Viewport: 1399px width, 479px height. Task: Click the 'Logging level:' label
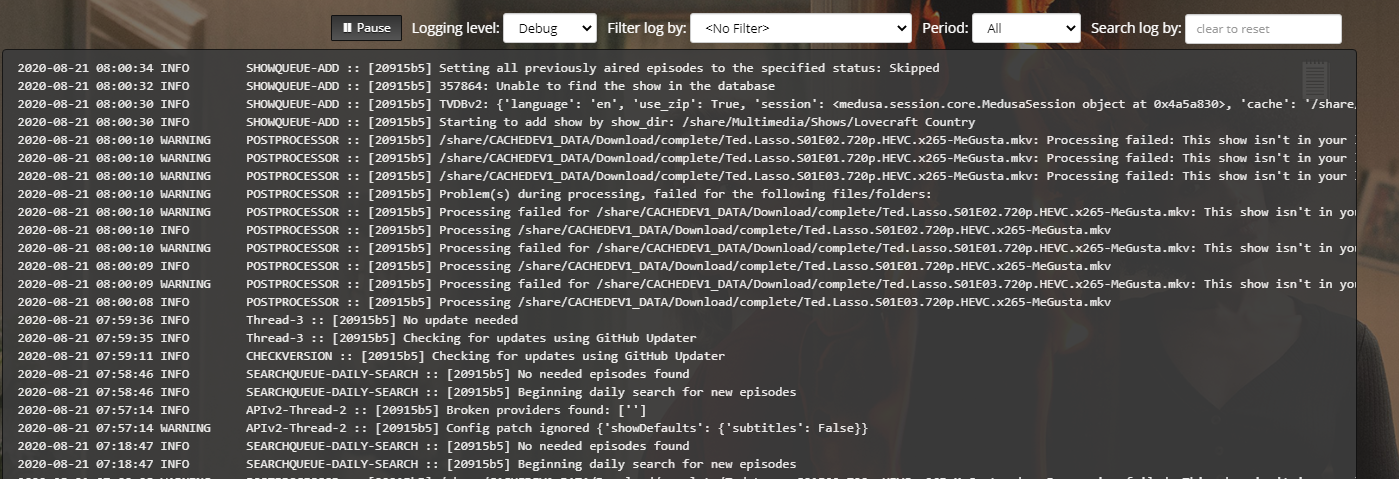[455, 28]
